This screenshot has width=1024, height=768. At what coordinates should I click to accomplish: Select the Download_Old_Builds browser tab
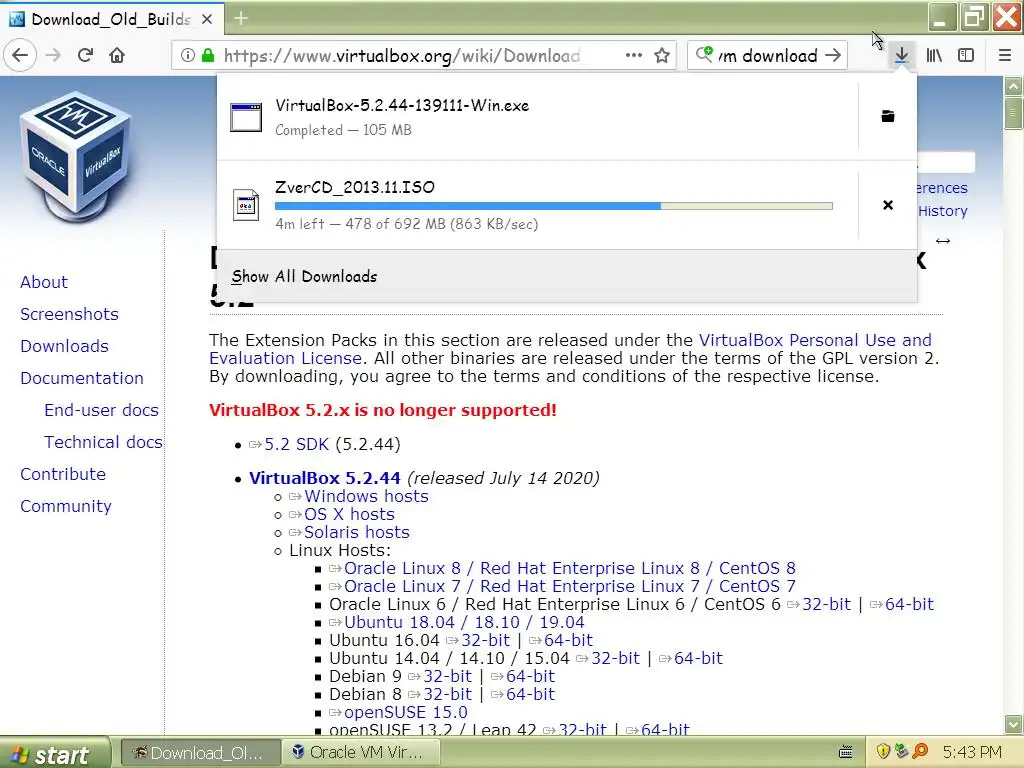pos(111,19)
